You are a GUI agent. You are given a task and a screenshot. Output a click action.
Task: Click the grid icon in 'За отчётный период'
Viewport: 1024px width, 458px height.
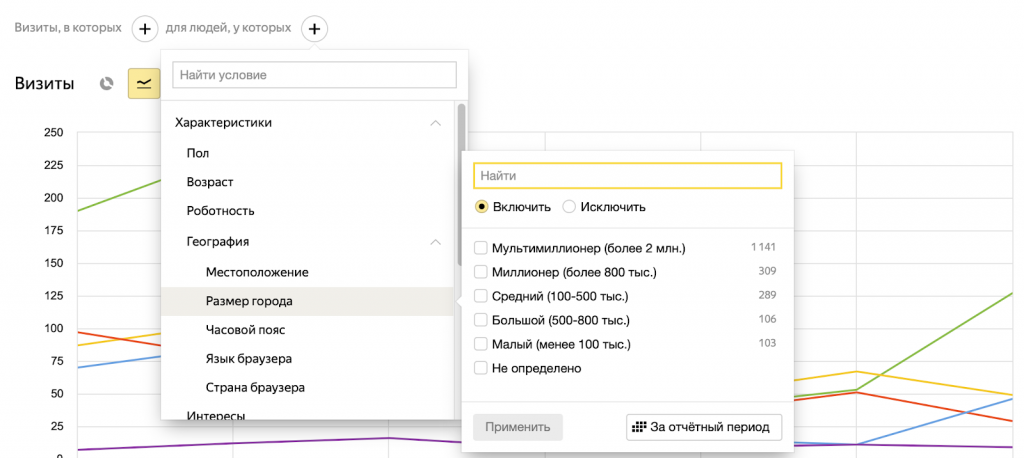pos(639,427)
